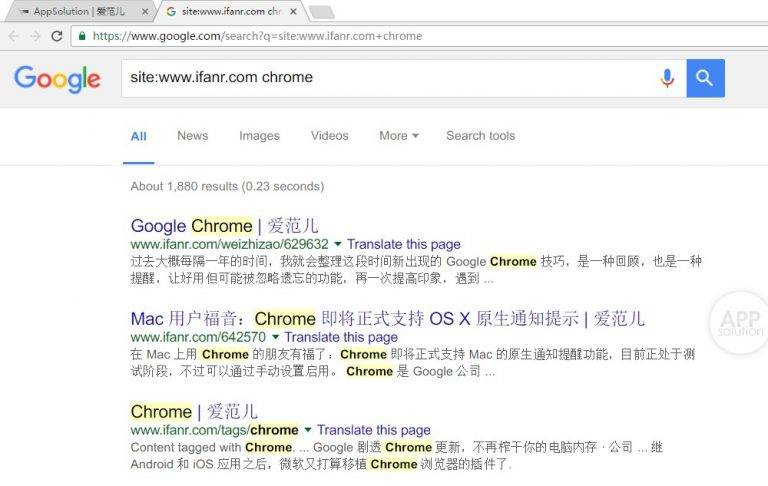Activate the voice search microphone

tap(667, 78)
